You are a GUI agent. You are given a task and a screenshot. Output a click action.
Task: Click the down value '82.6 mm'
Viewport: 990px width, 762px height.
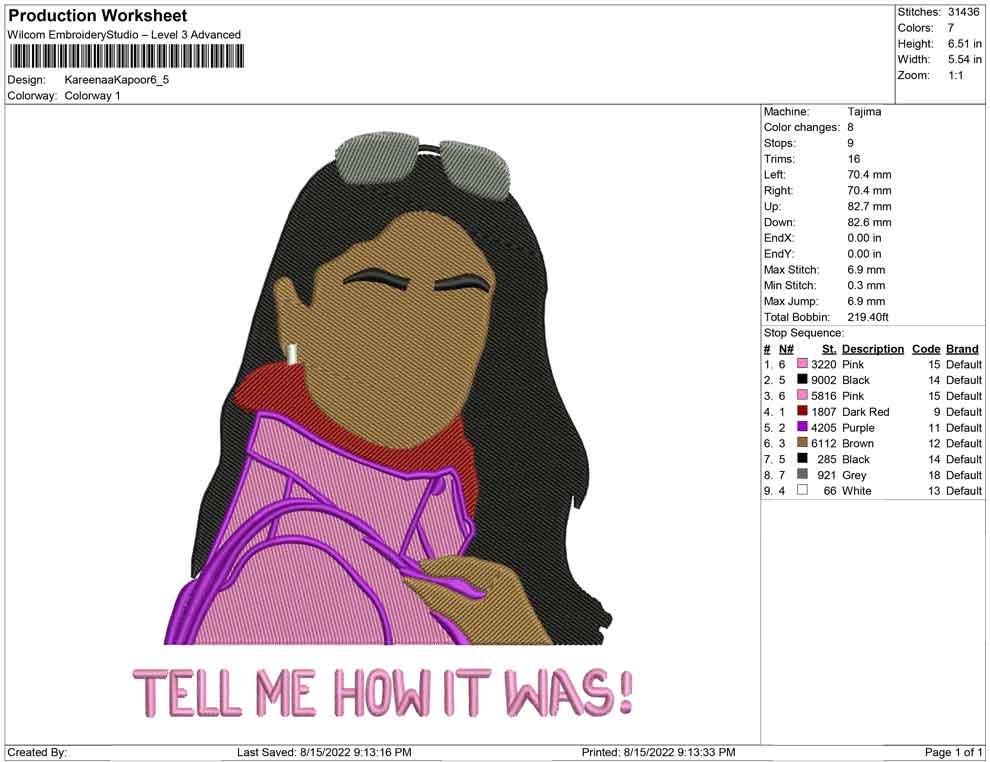pos(869,222)
